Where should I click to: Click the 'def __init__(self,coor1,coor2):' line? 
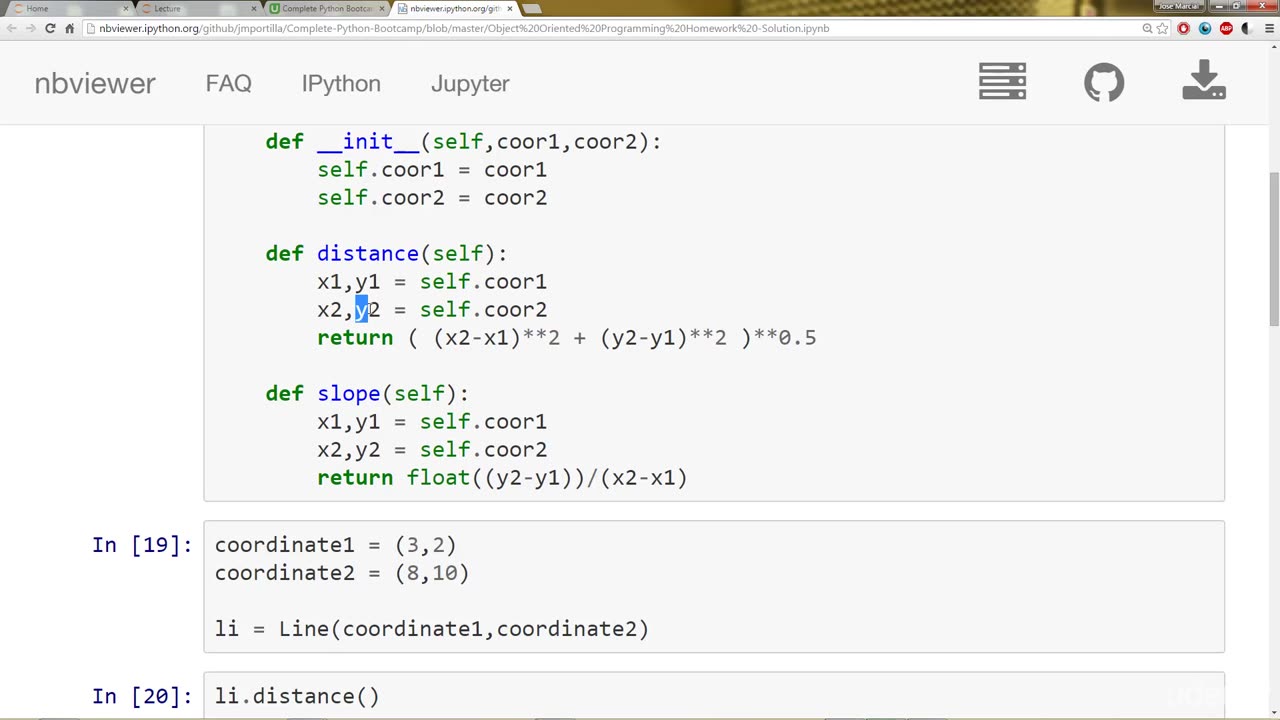click(x=463, y=141)
